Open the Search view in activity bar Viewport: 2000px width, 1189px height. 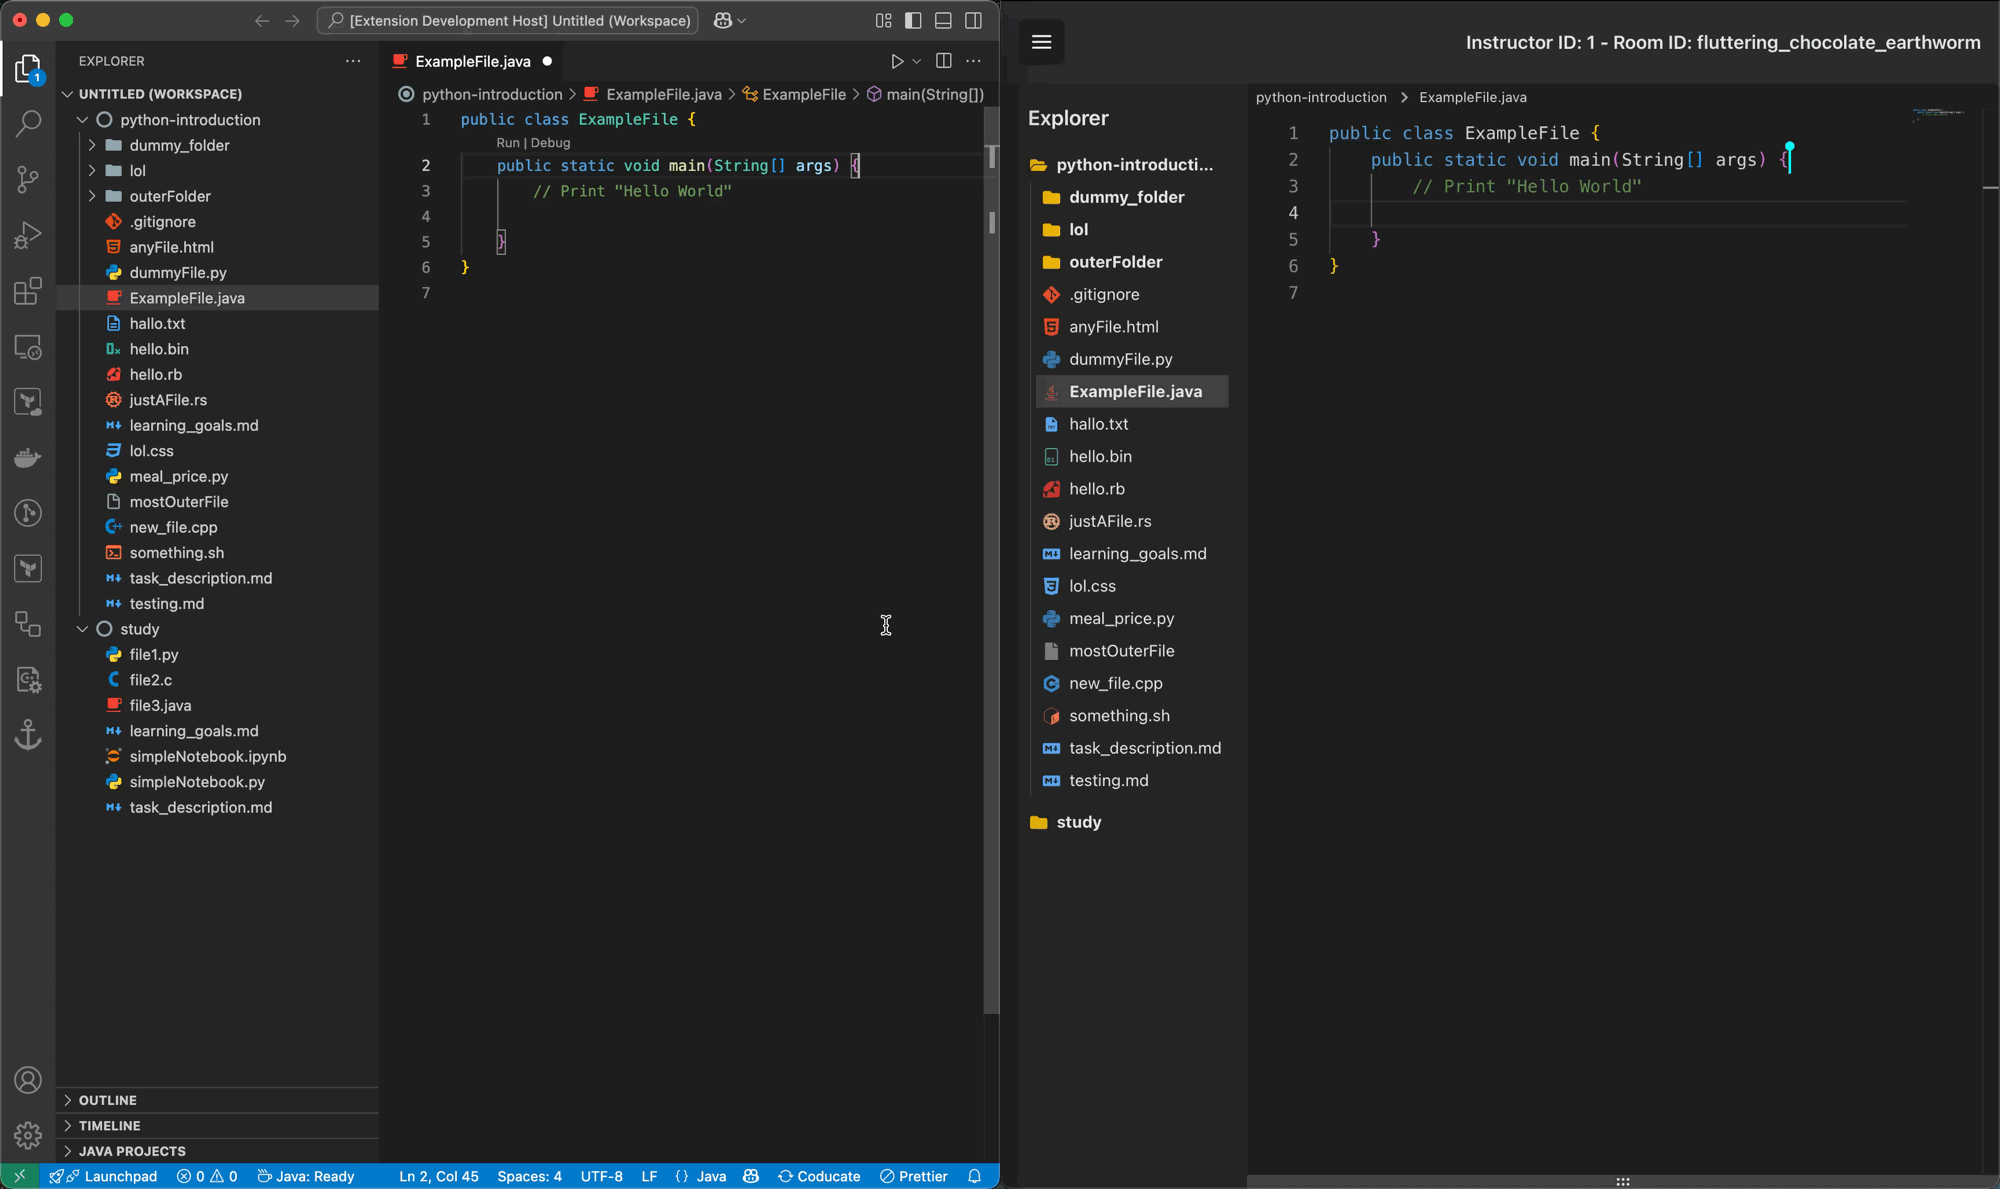(x=28, y=124)
